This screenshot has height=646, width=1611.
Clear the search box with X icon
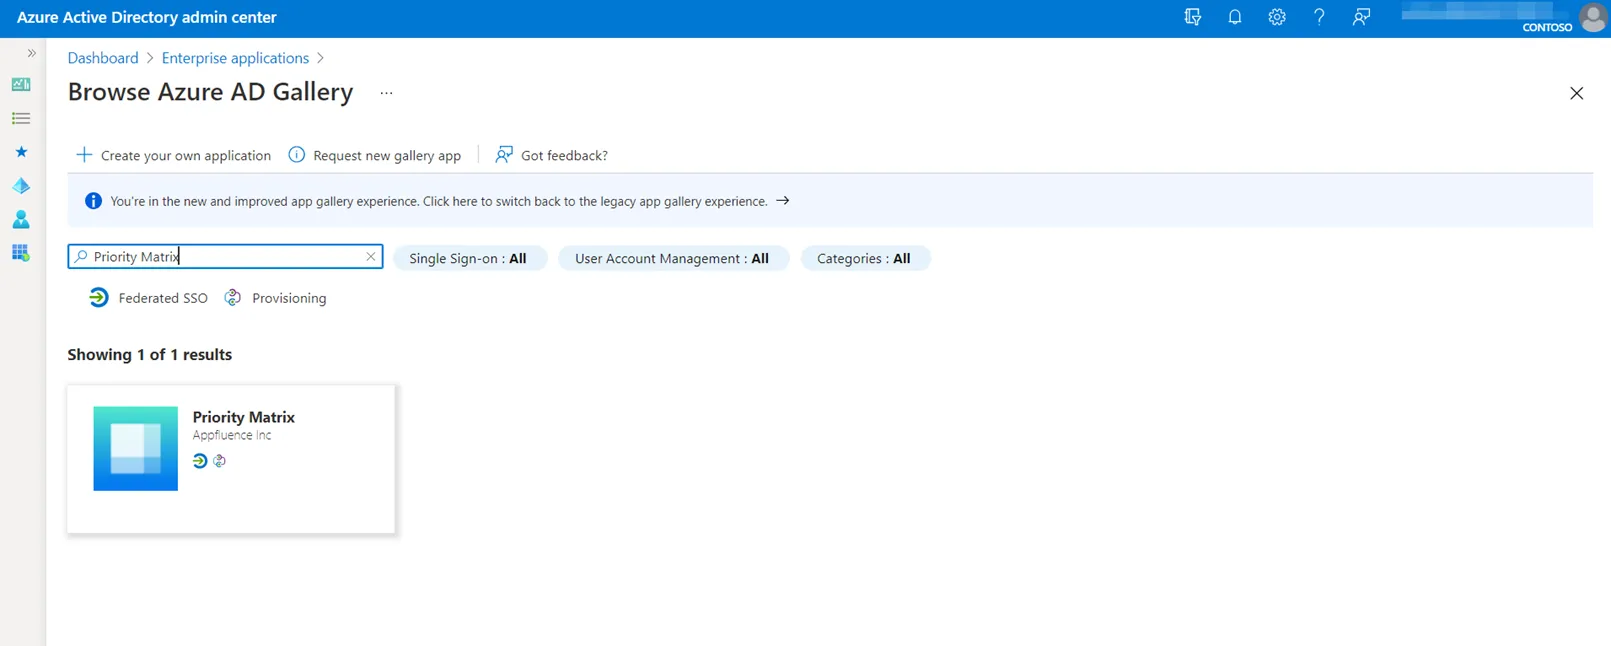click(371, 257)
